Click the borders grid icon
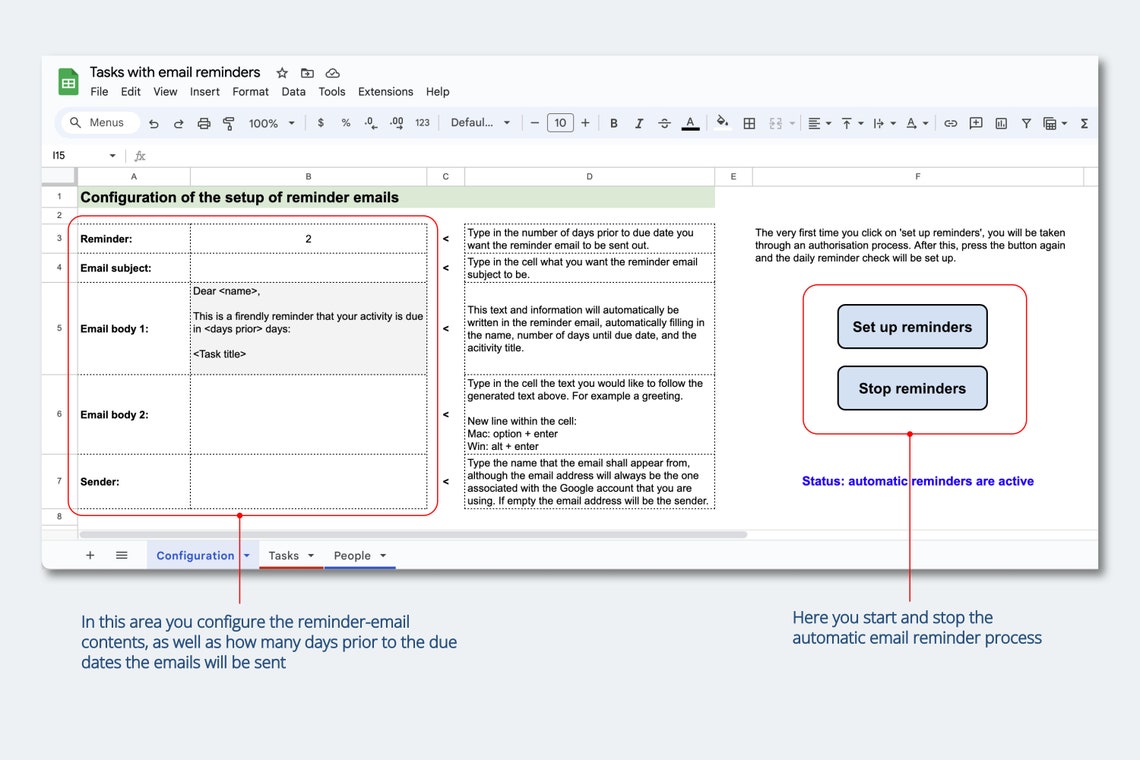 click(x=749, y=124)
